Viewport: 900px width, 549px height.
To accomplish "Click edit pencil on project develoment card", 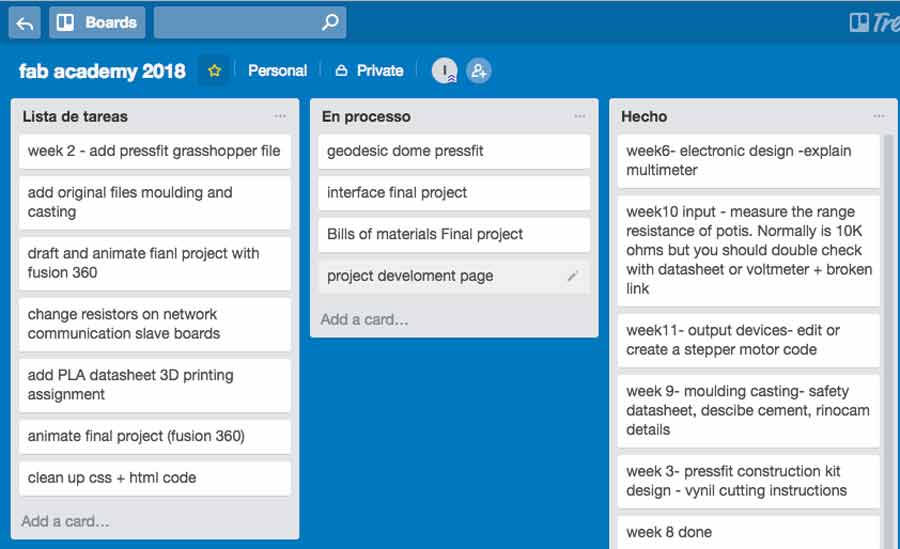I will tap(573, 276).
